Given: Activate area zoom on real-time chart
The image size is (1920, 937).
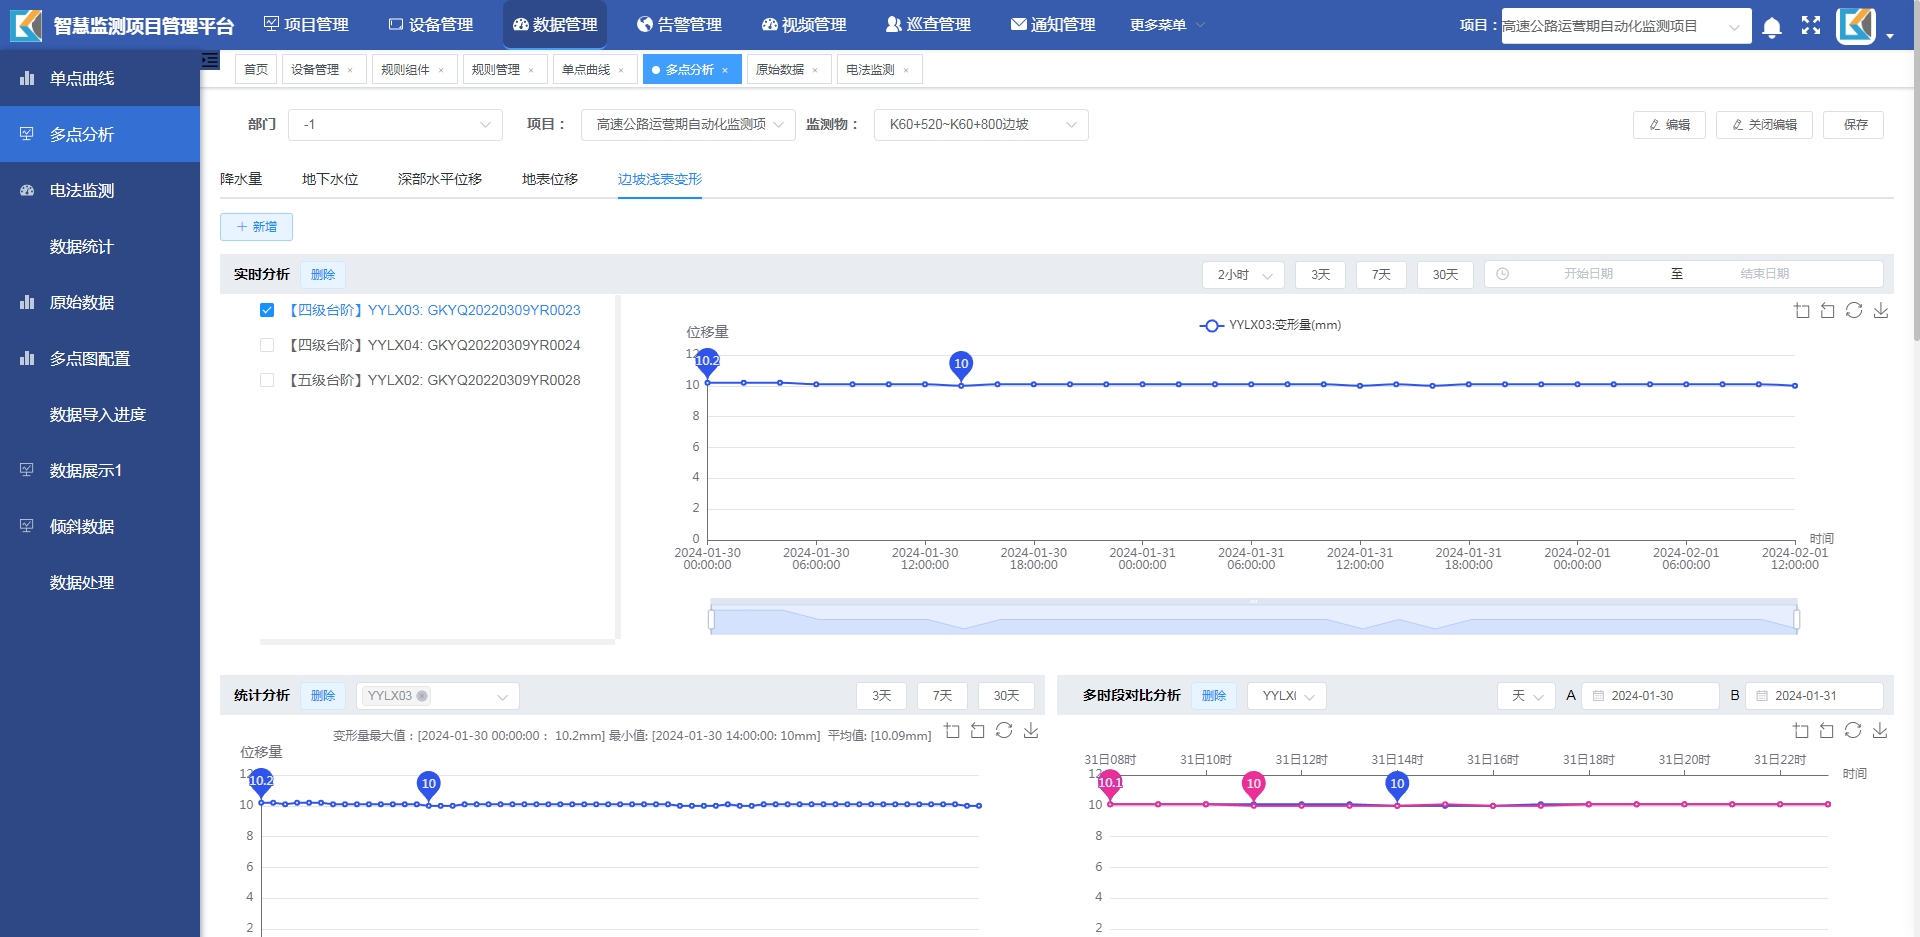Looking at the screenshot, I should [1802, 311].
